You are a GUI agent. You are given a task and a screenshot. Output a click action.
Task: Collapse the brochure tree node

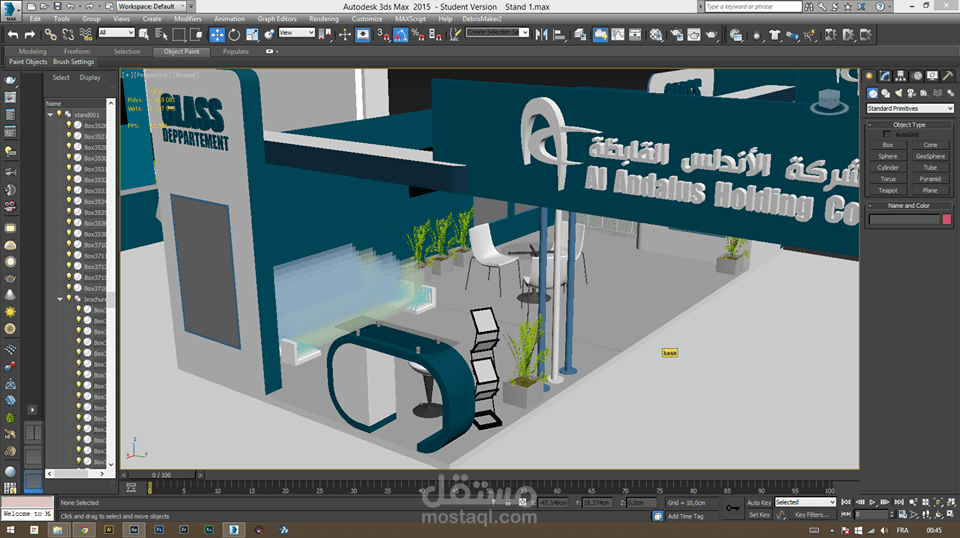[60, 299]
